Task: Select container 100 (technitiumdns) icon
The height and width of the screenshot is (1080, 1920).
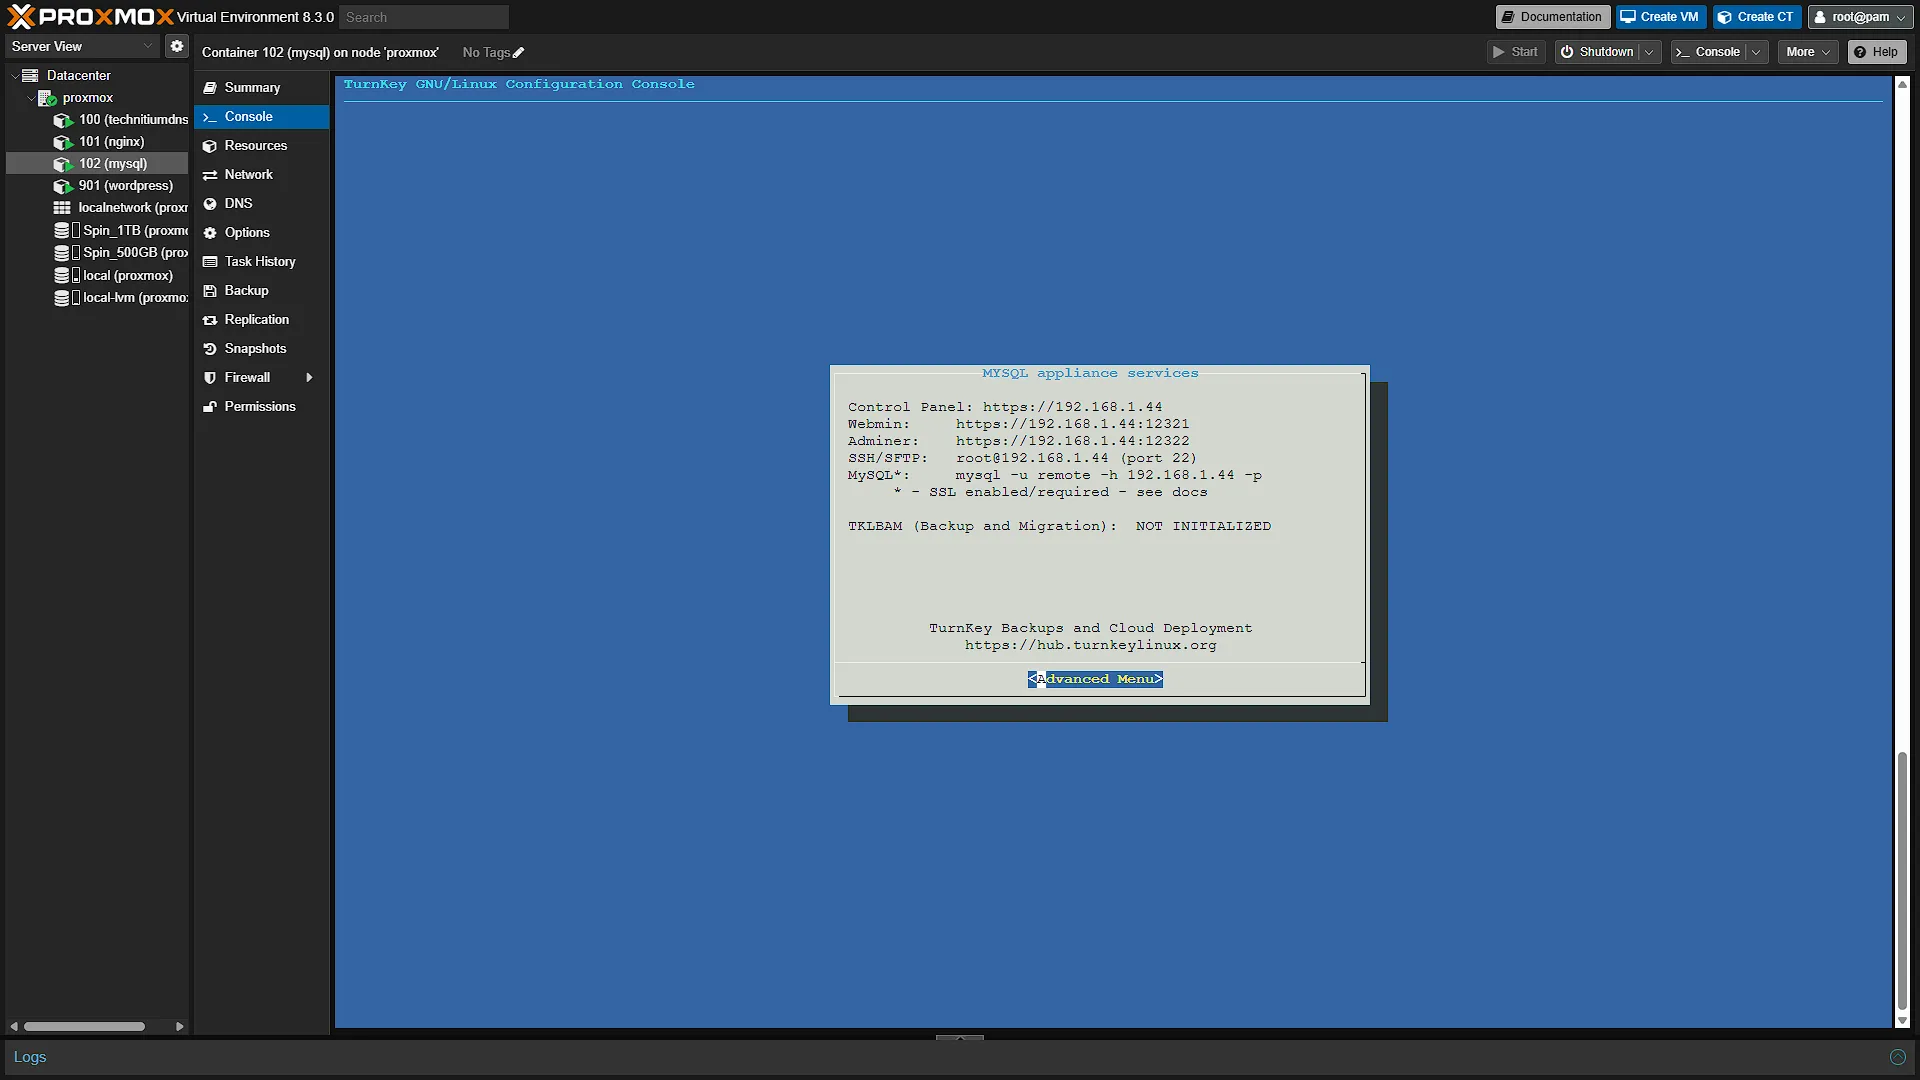Action: point(63,120)
